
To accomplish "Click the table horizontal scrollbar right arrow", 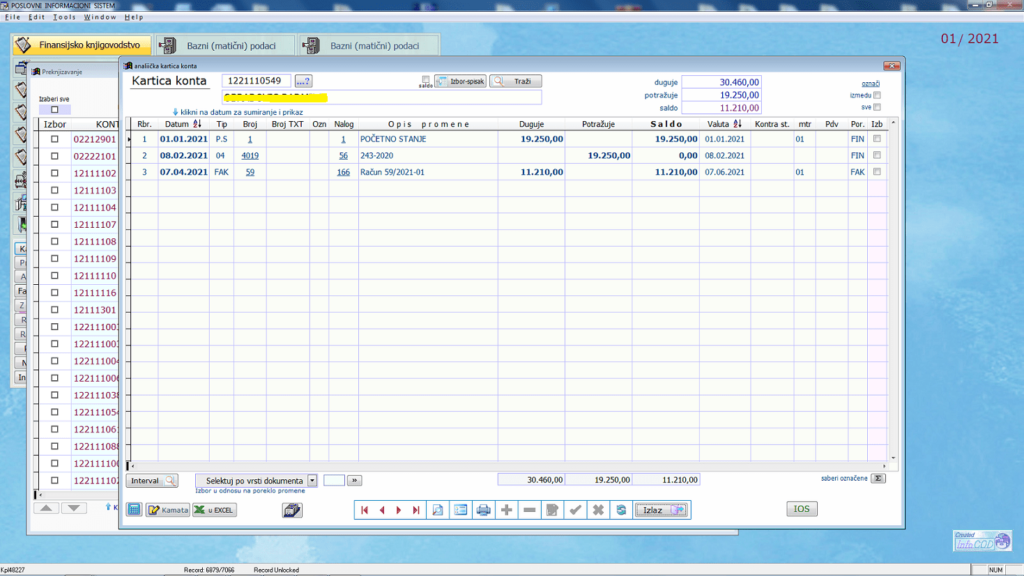I will tap(884, 466).
